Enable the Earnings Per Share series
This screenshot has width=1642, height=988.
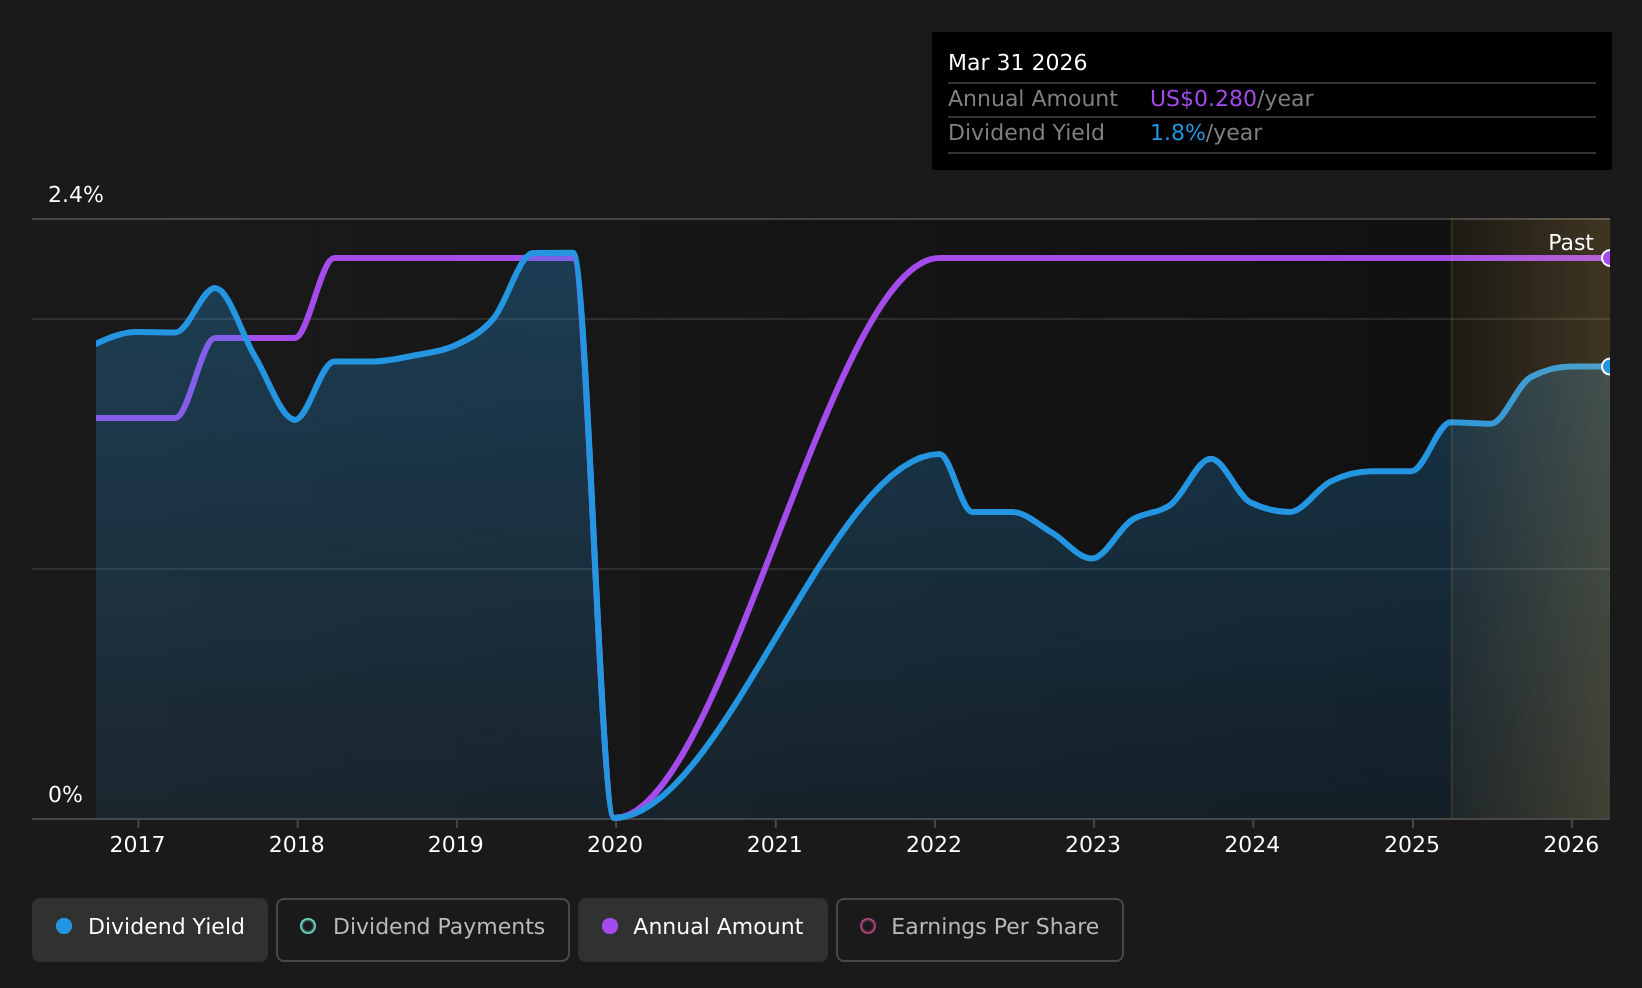pyautogui.click(x=980, y=929)
